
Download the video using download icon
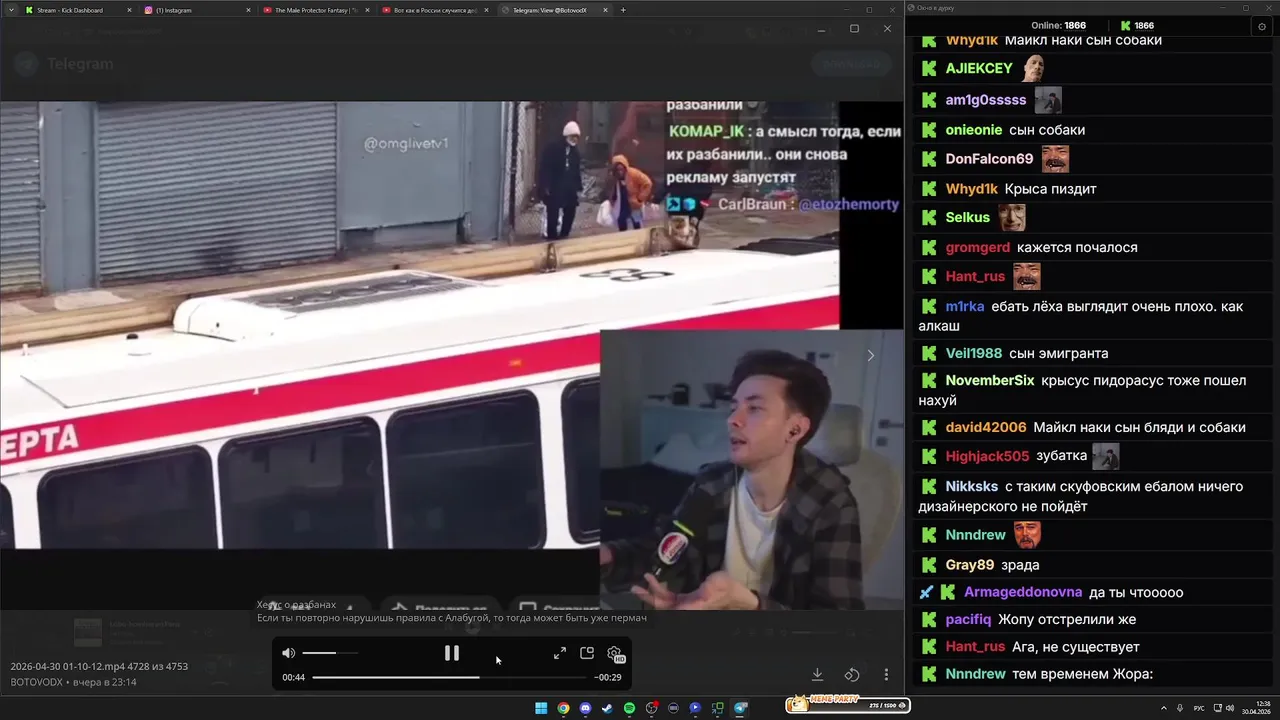pos(817,675)
